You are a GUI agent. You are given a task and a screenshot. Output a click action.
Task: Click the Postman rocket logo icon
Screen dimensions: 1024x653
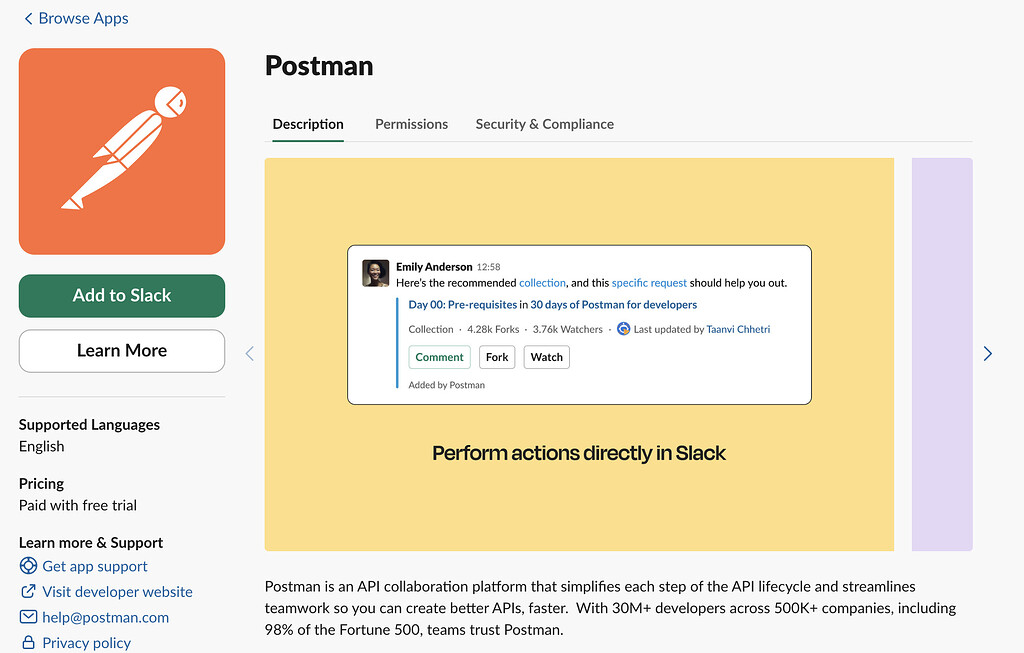(x=121, y=150)
